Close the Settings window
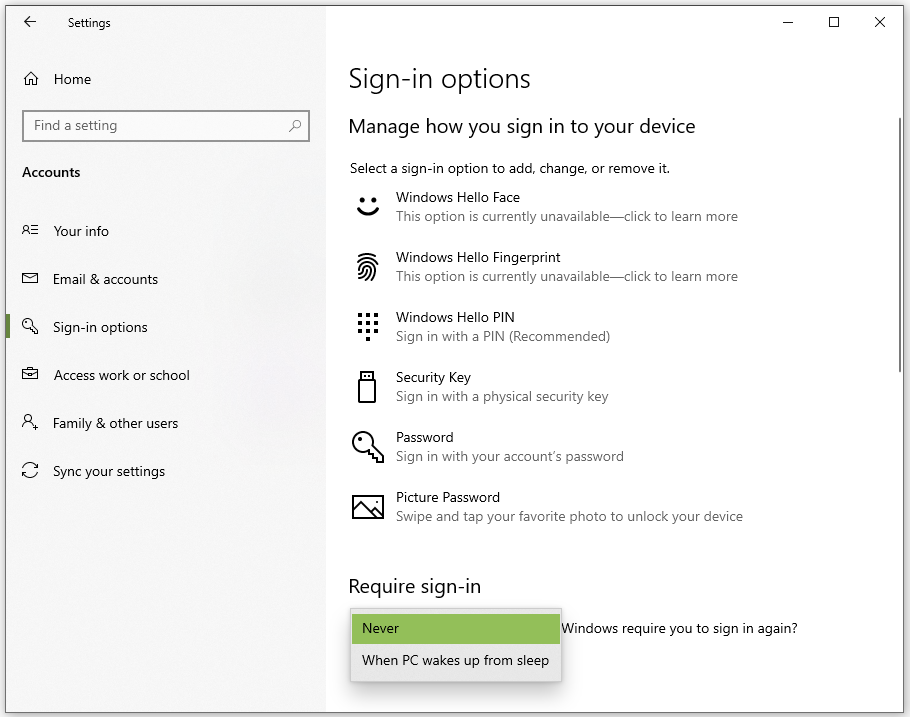Viewport: 910px width, 717px height. point(880,22)
